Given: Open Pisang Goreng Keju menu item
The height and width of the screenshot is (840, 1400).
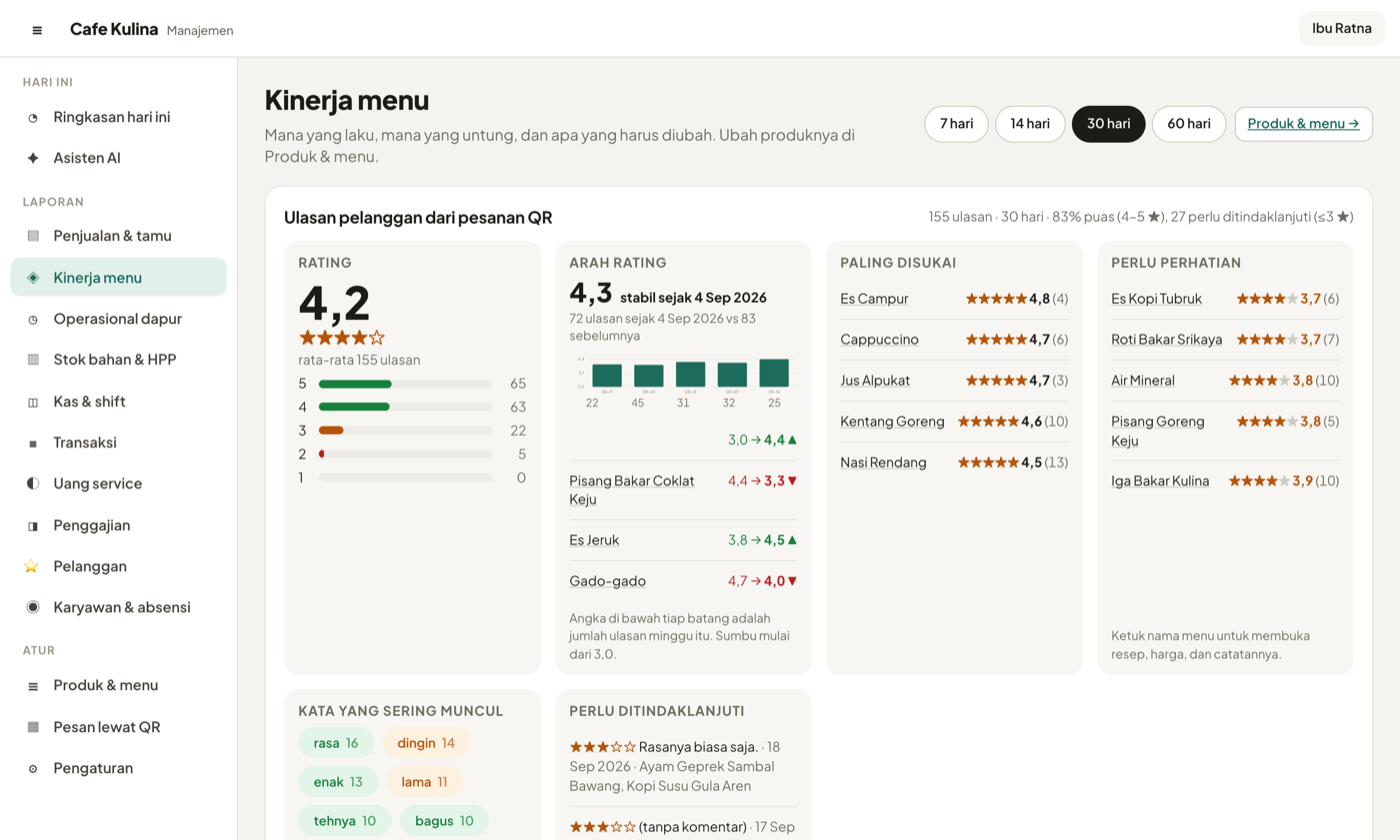Looking at the screenshot, I should [1158, 431].
